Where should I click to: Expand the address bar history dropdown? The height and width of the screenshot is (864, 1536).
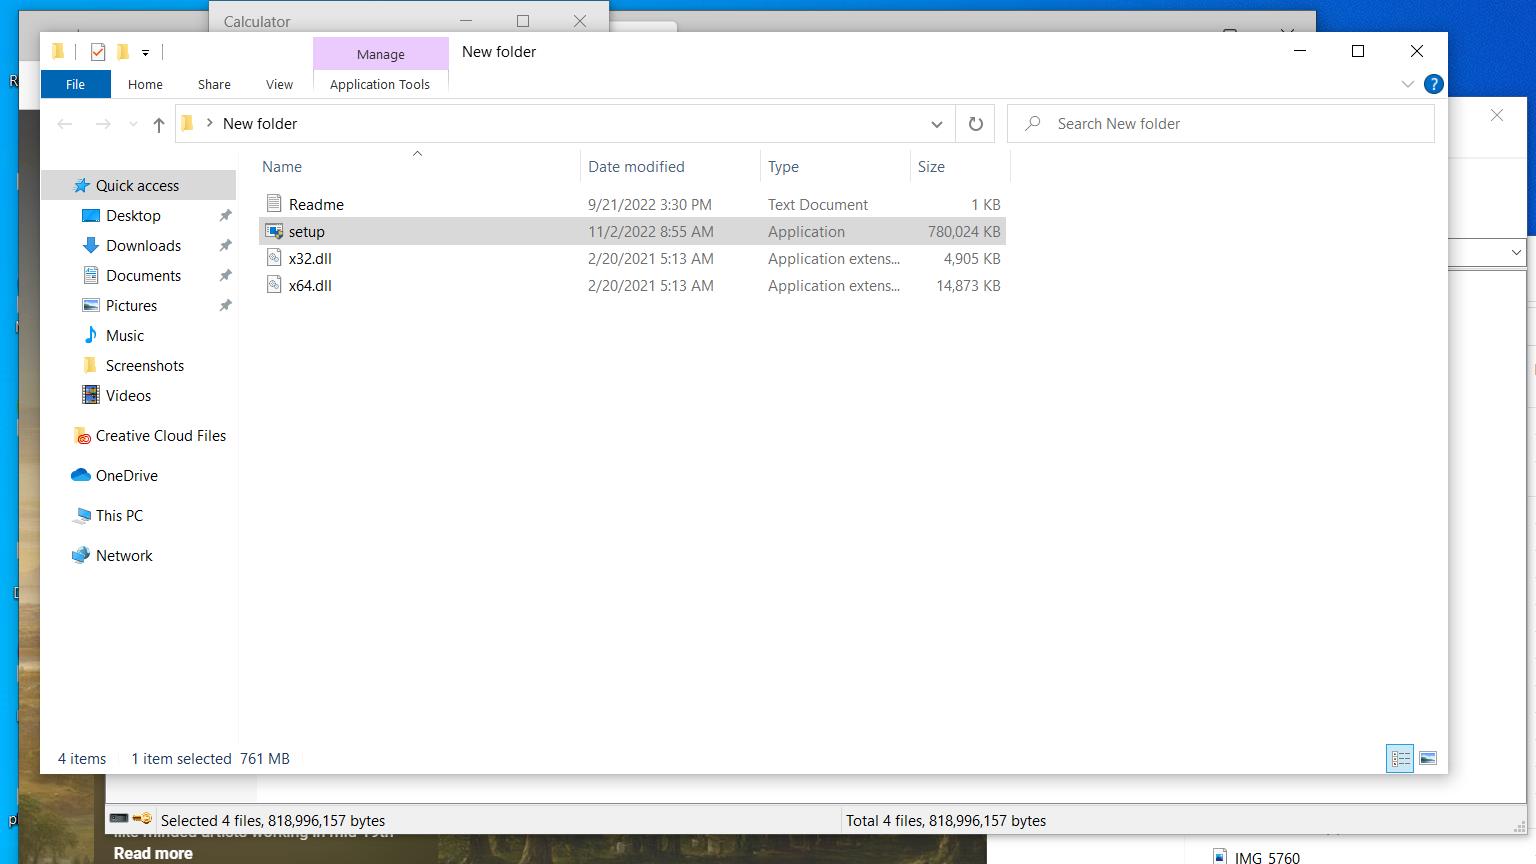click(x=936, y=124)
